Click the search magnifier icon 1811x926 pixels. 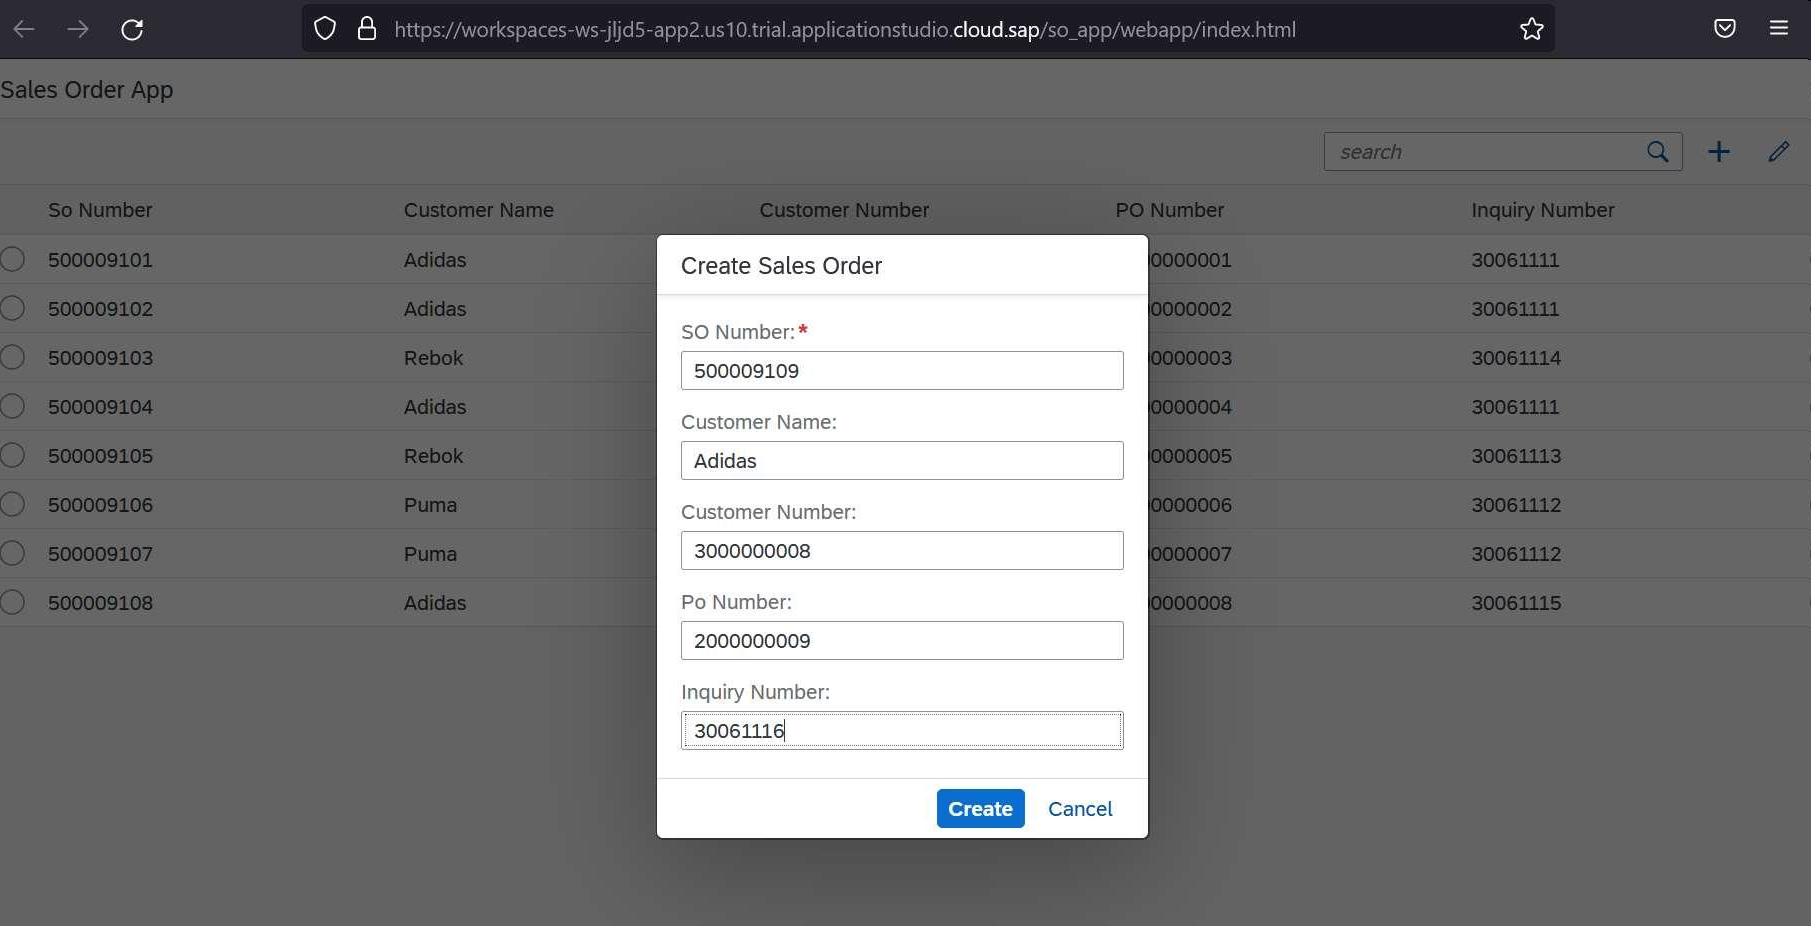(x=1657, y=152)
